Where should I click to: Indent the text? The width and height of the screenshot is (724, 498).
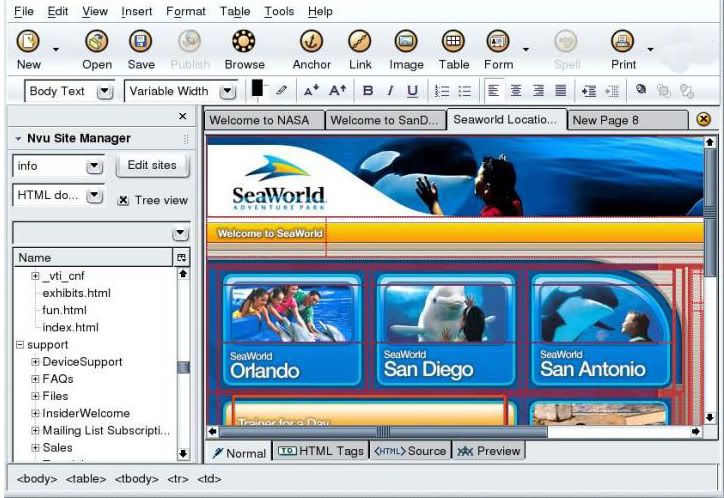pyautogui.click(x=589, y=91)
